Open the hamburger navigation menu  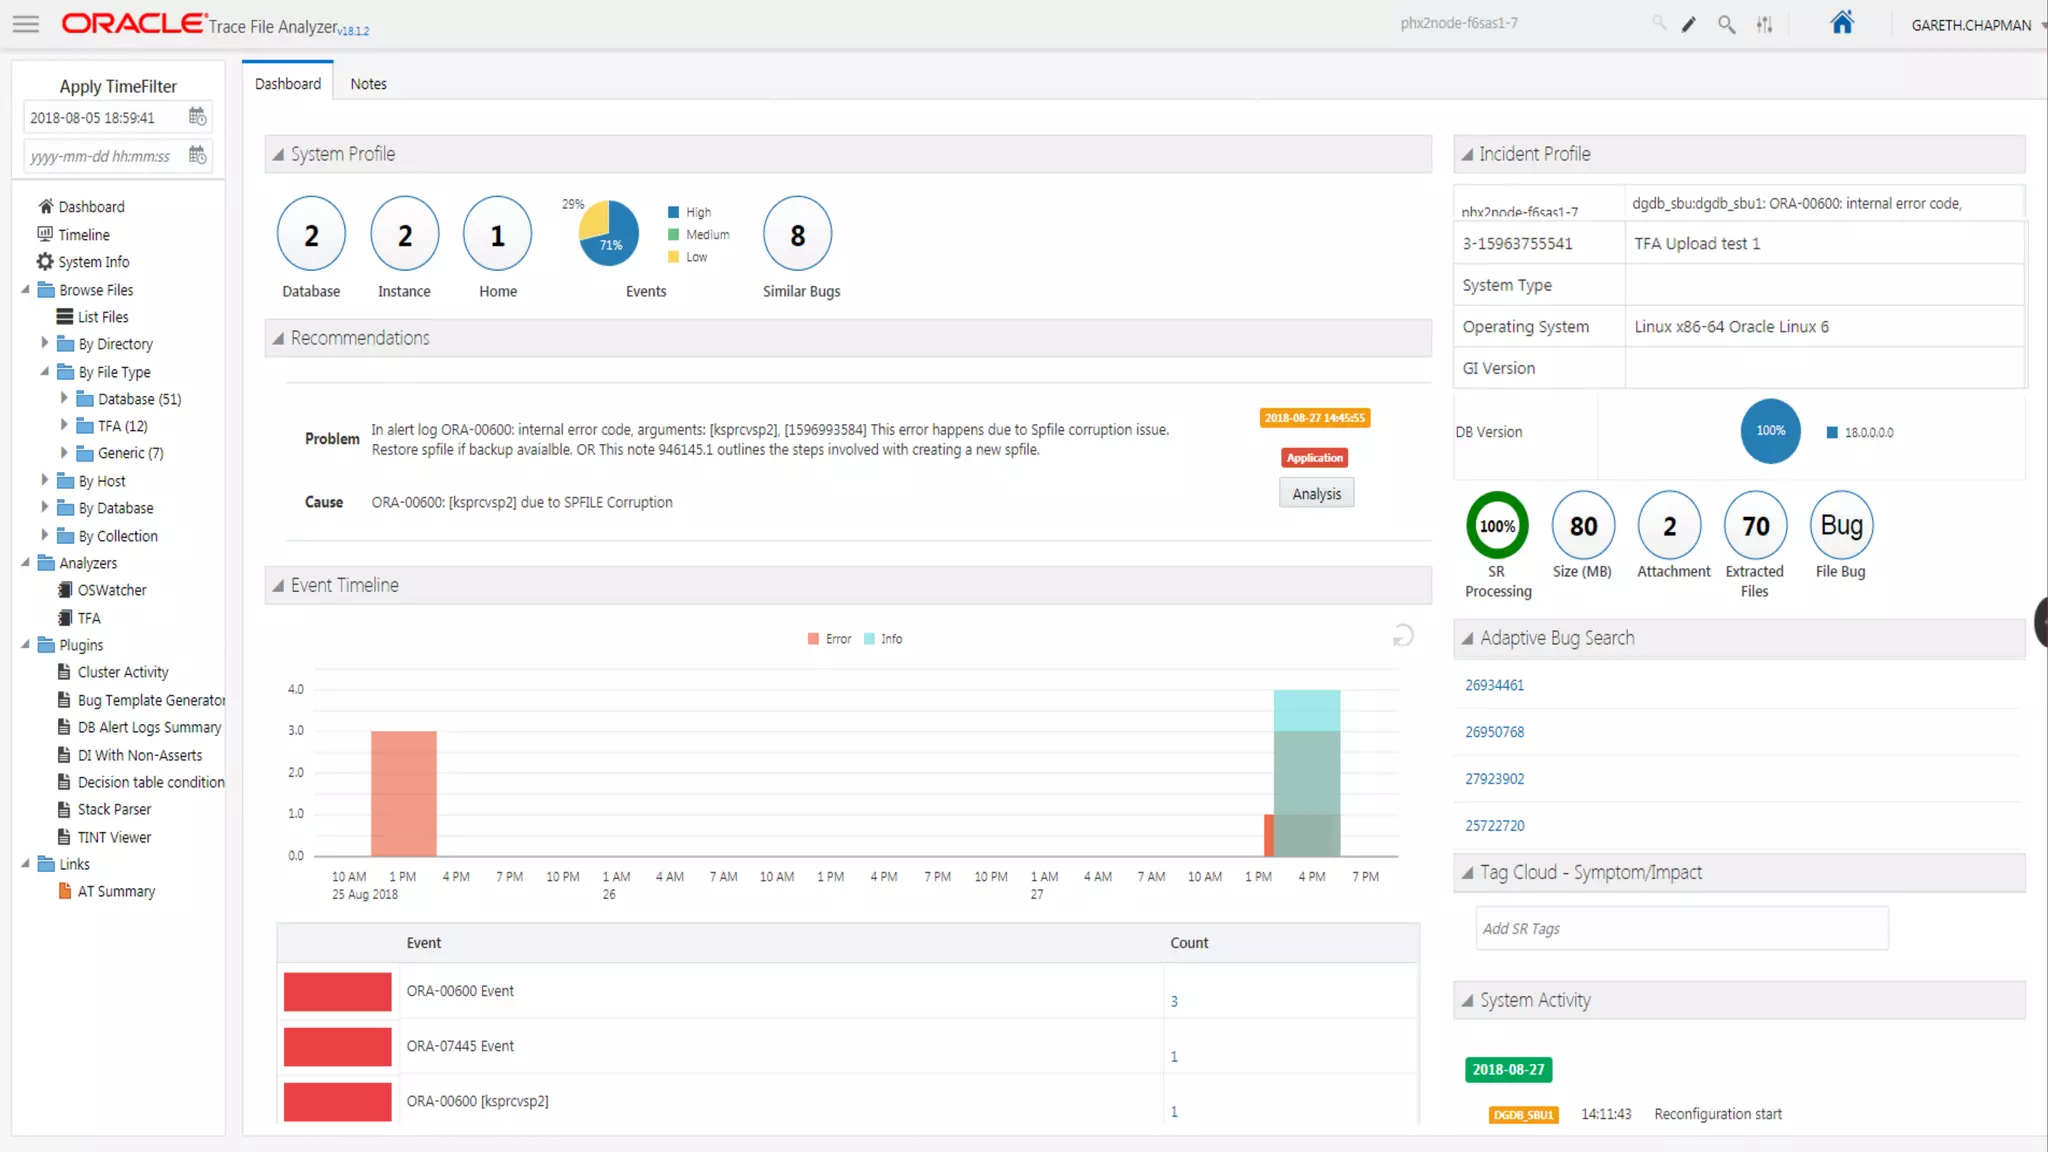click(26, 24)
